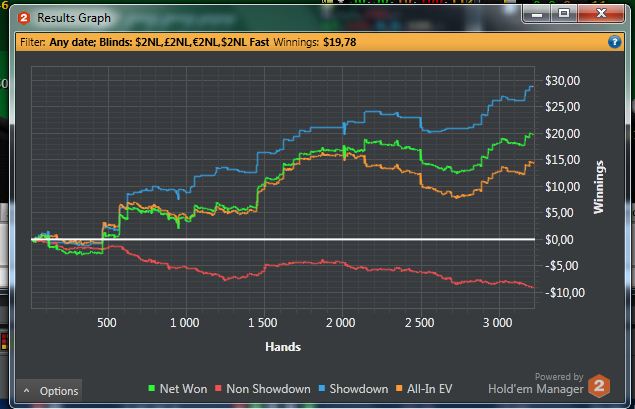Click the $5,00 axis label
The image size is (635, 409).
(x=559, y=213)
